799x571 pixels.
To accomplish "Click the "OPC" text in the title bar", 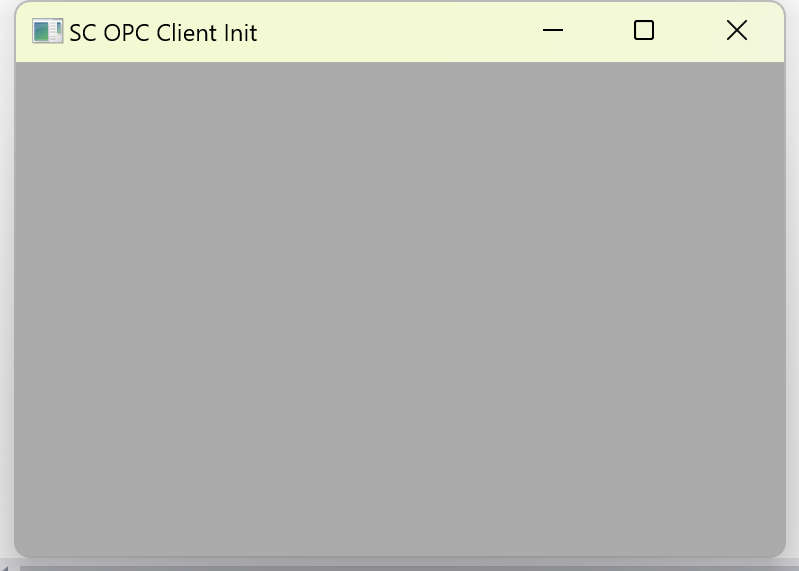I will point(126,33).
